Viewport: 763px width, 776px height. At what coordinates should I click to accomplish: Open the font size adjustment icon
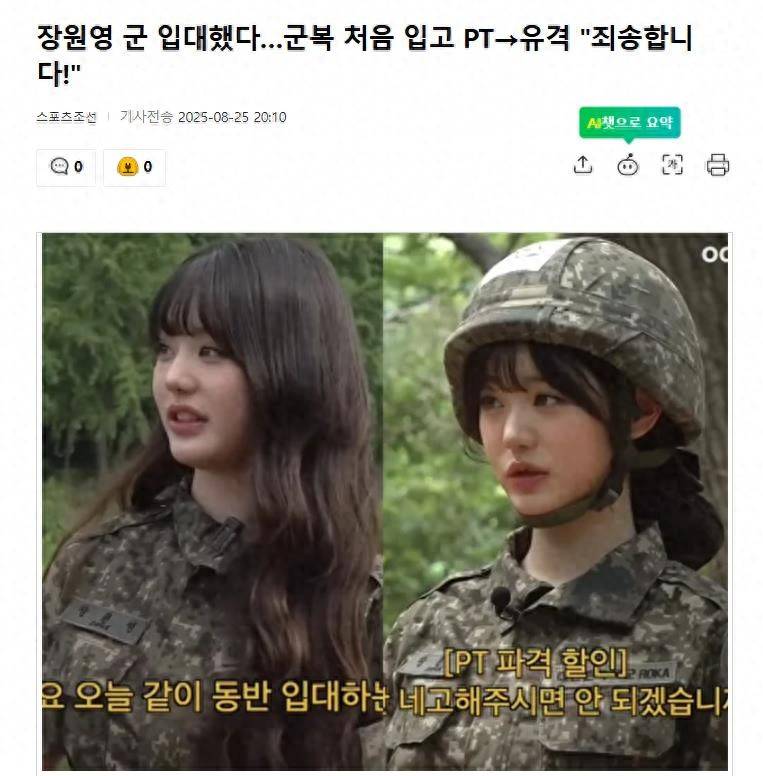pos(672,165)
